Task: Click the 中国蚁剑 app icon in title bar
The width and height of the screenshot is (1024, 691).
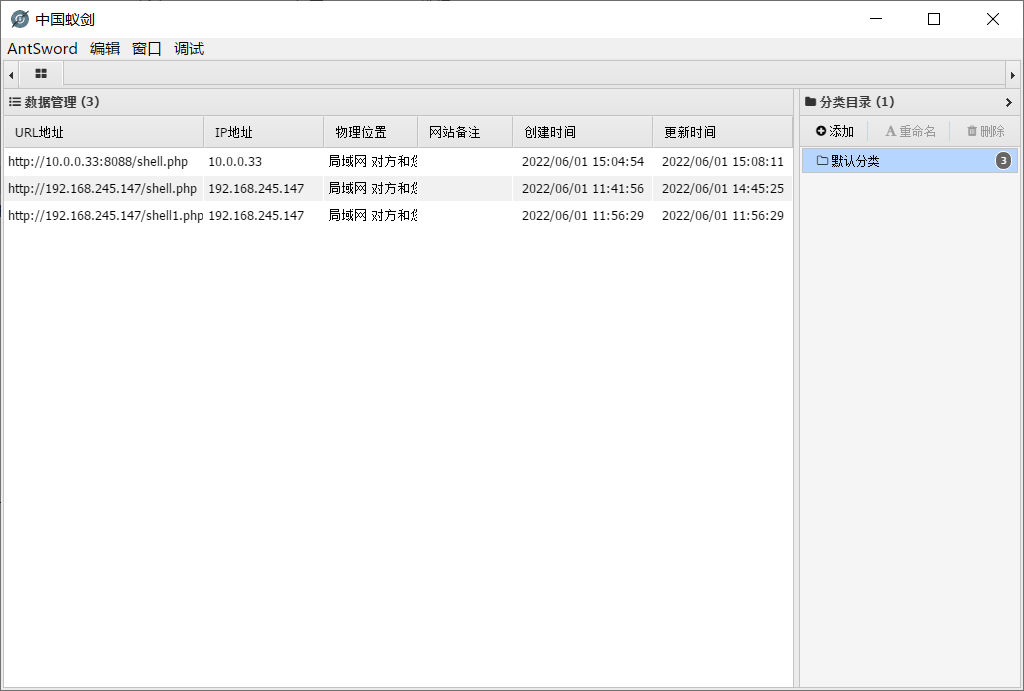Action: 20,19
